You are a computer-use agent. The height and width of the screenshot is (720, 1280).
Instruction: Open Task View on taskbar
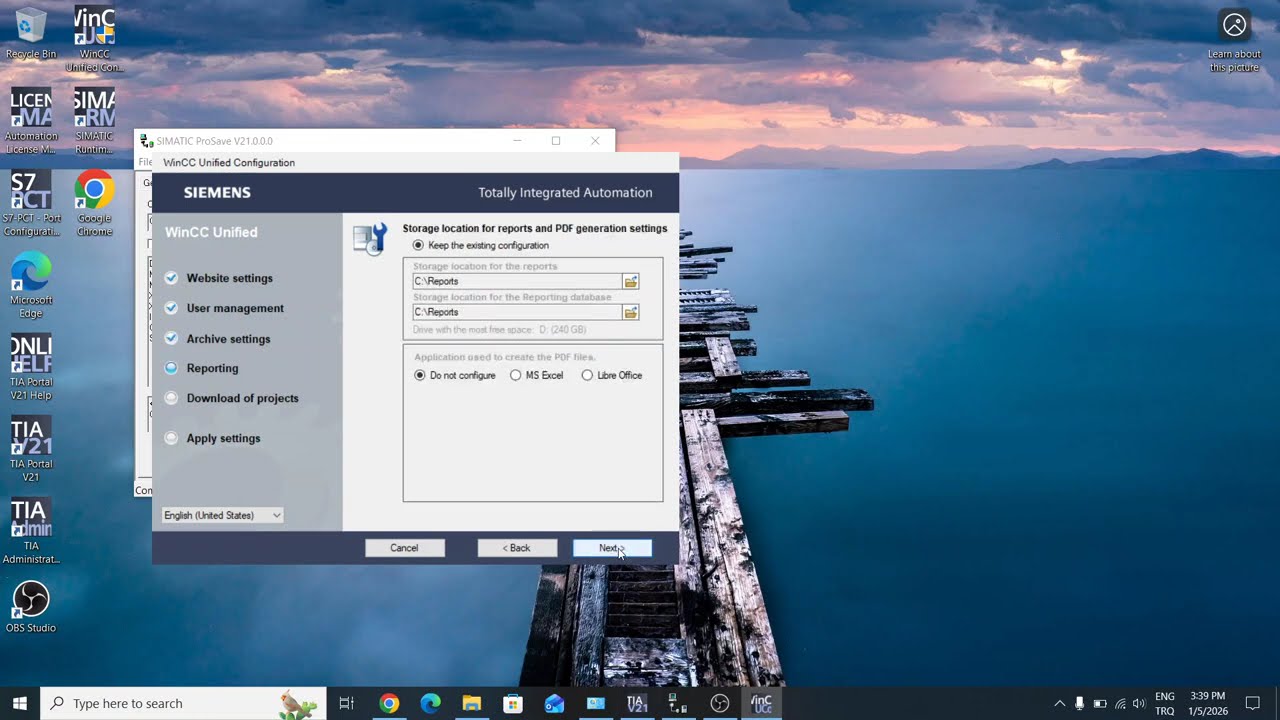347,703
